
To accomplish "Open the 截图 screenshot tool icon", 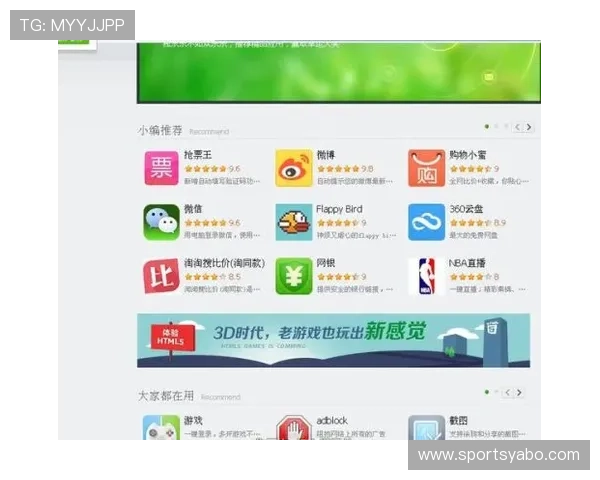I will pyautogui.click(x=426, y=428).
